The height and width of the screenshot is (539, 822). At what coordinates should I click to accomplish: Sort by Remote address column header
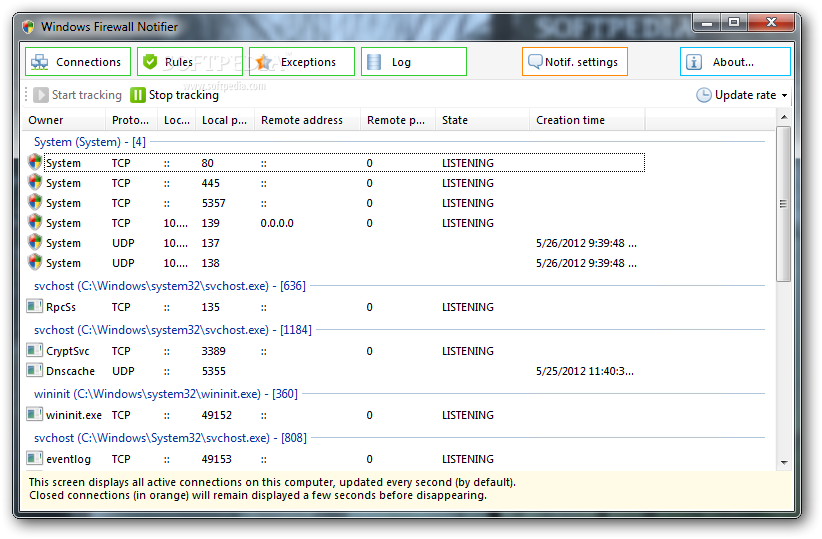coord(308,120)
